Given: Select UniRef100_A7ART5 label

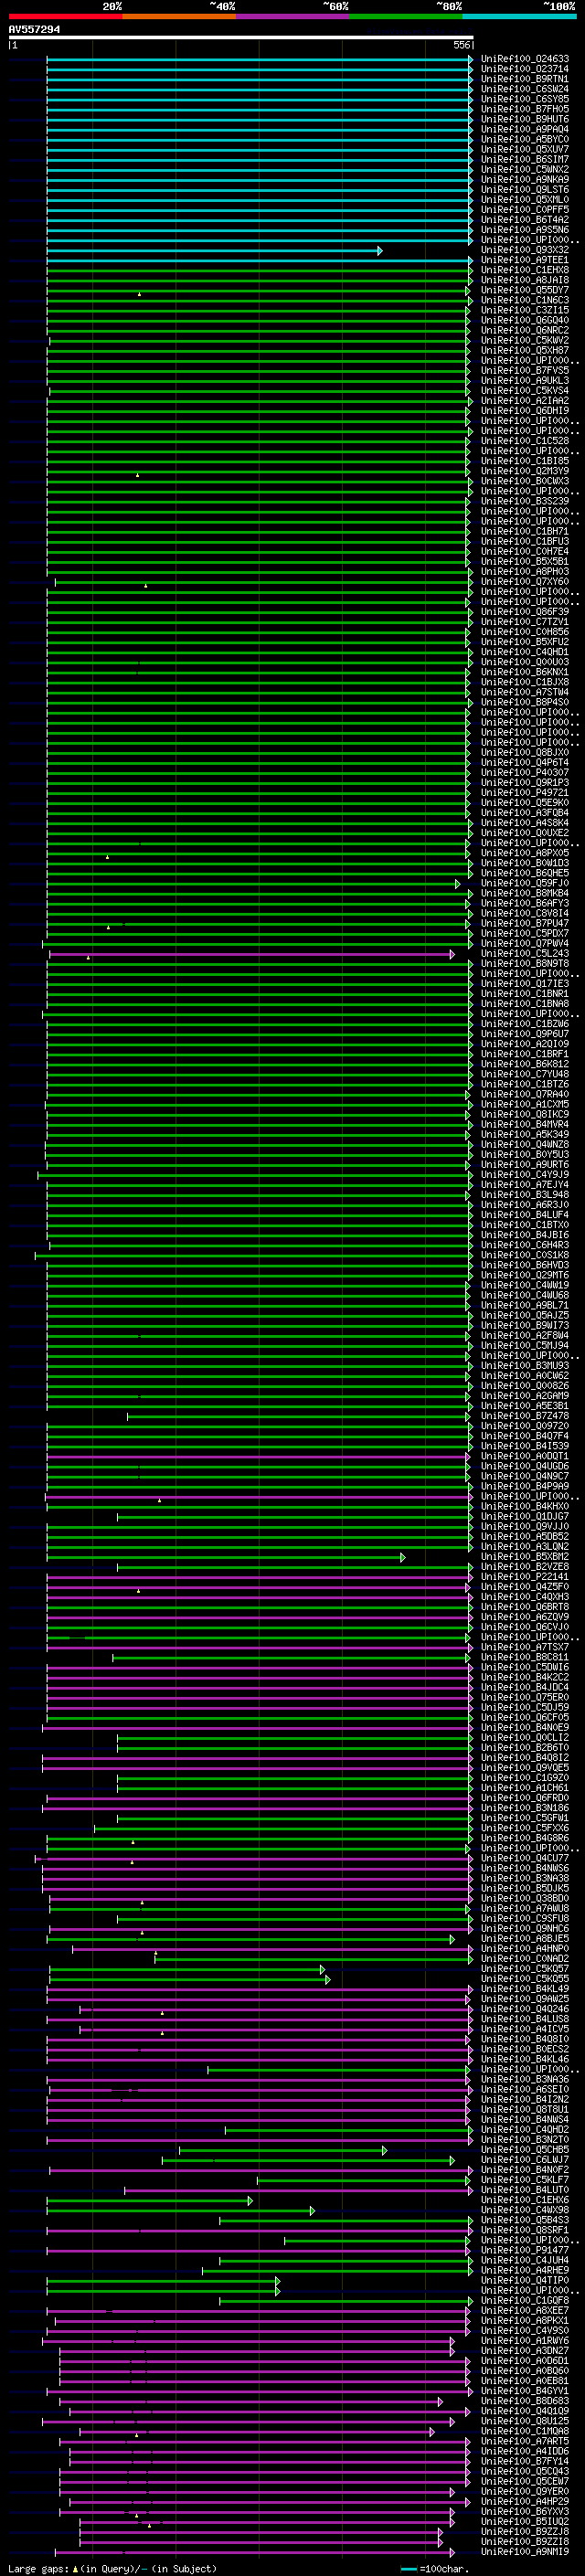Looking at the screenshot, I should tap(525, 2441).
